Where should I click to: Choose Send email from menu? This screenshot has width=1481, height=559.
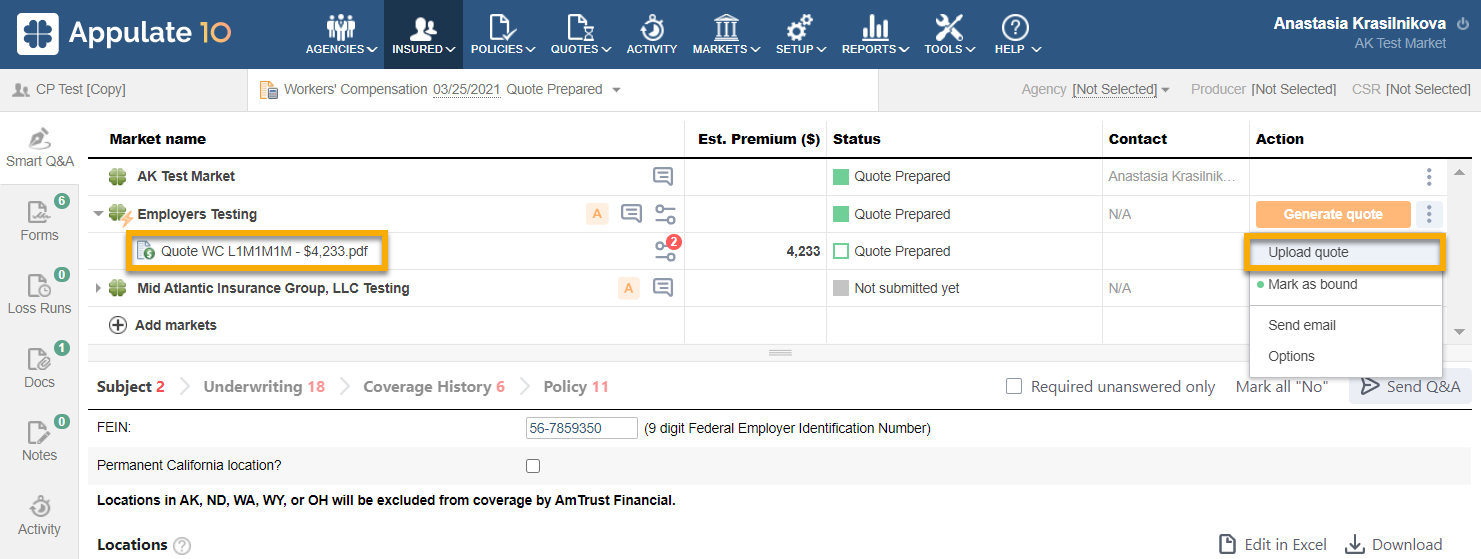point(1345,325)
